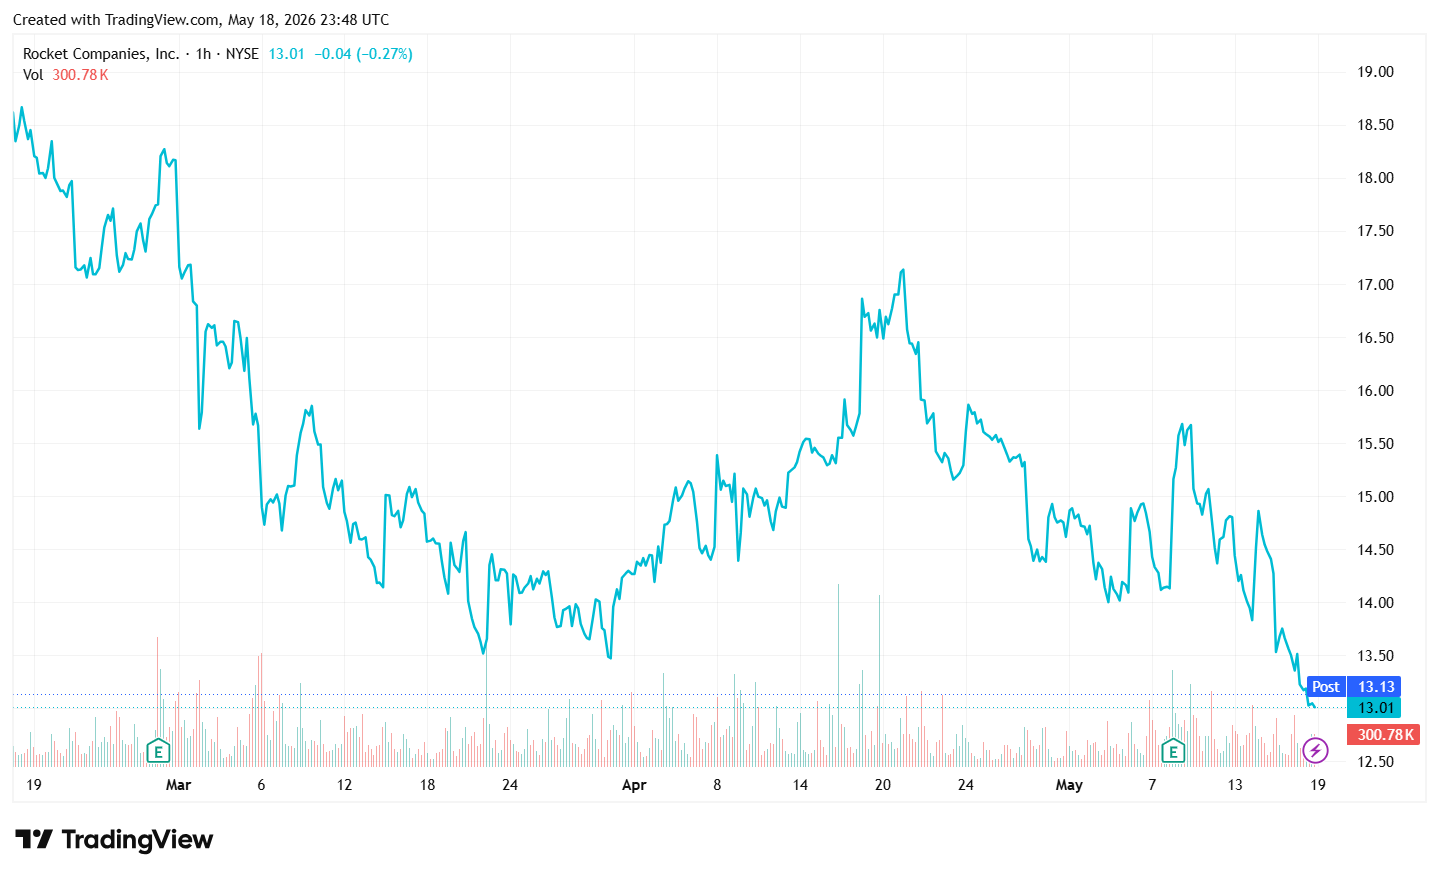Click the 15.50 price axis label
Screen dimensions: 1439x877
pos(1375,444)
